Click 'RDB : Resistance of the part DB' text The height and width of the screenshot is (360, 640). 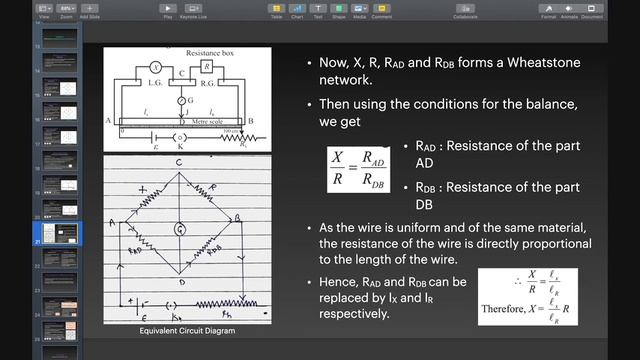(498, 196)
